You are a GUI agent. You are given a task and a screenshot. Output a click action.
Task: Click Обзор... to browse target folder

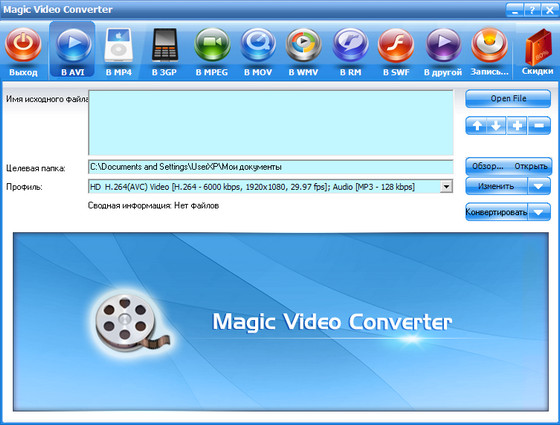pos(488,166)
